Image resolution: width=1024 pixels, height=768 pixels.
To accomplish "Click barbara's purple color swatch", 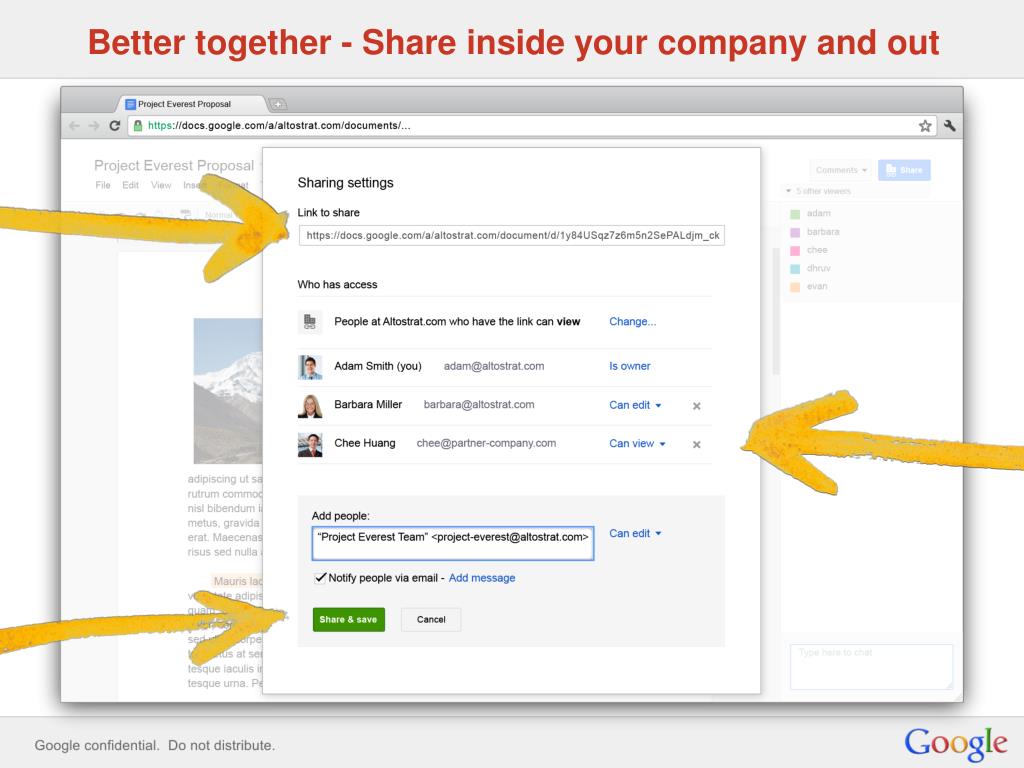I will coord(795,232).
